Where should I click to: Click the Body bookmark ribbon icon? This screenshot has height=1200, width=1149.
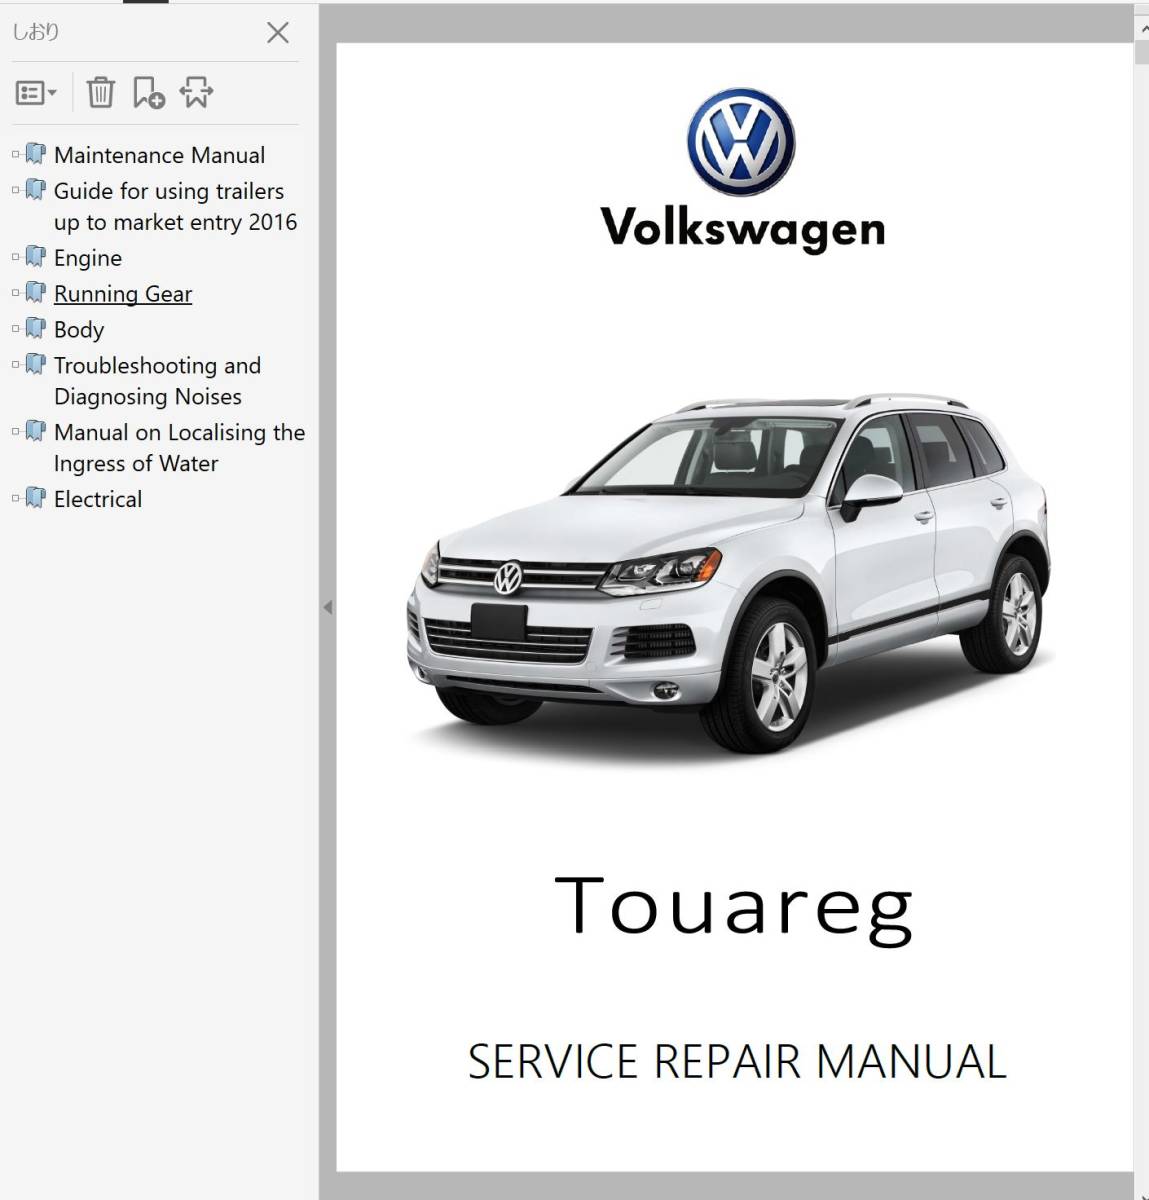click(x=36, y=328)
